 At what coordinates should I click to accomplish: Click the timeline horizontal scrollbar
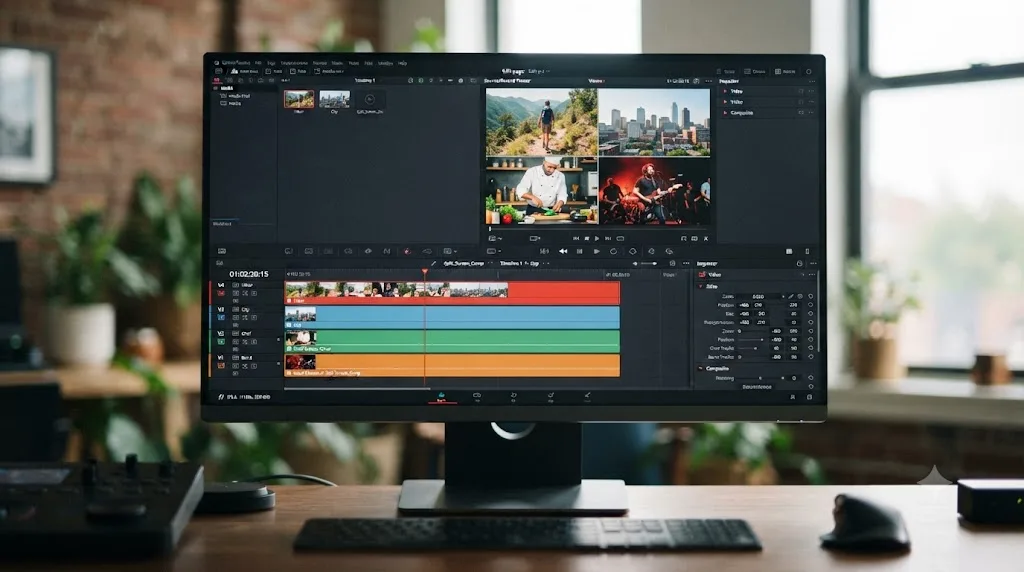357,389
